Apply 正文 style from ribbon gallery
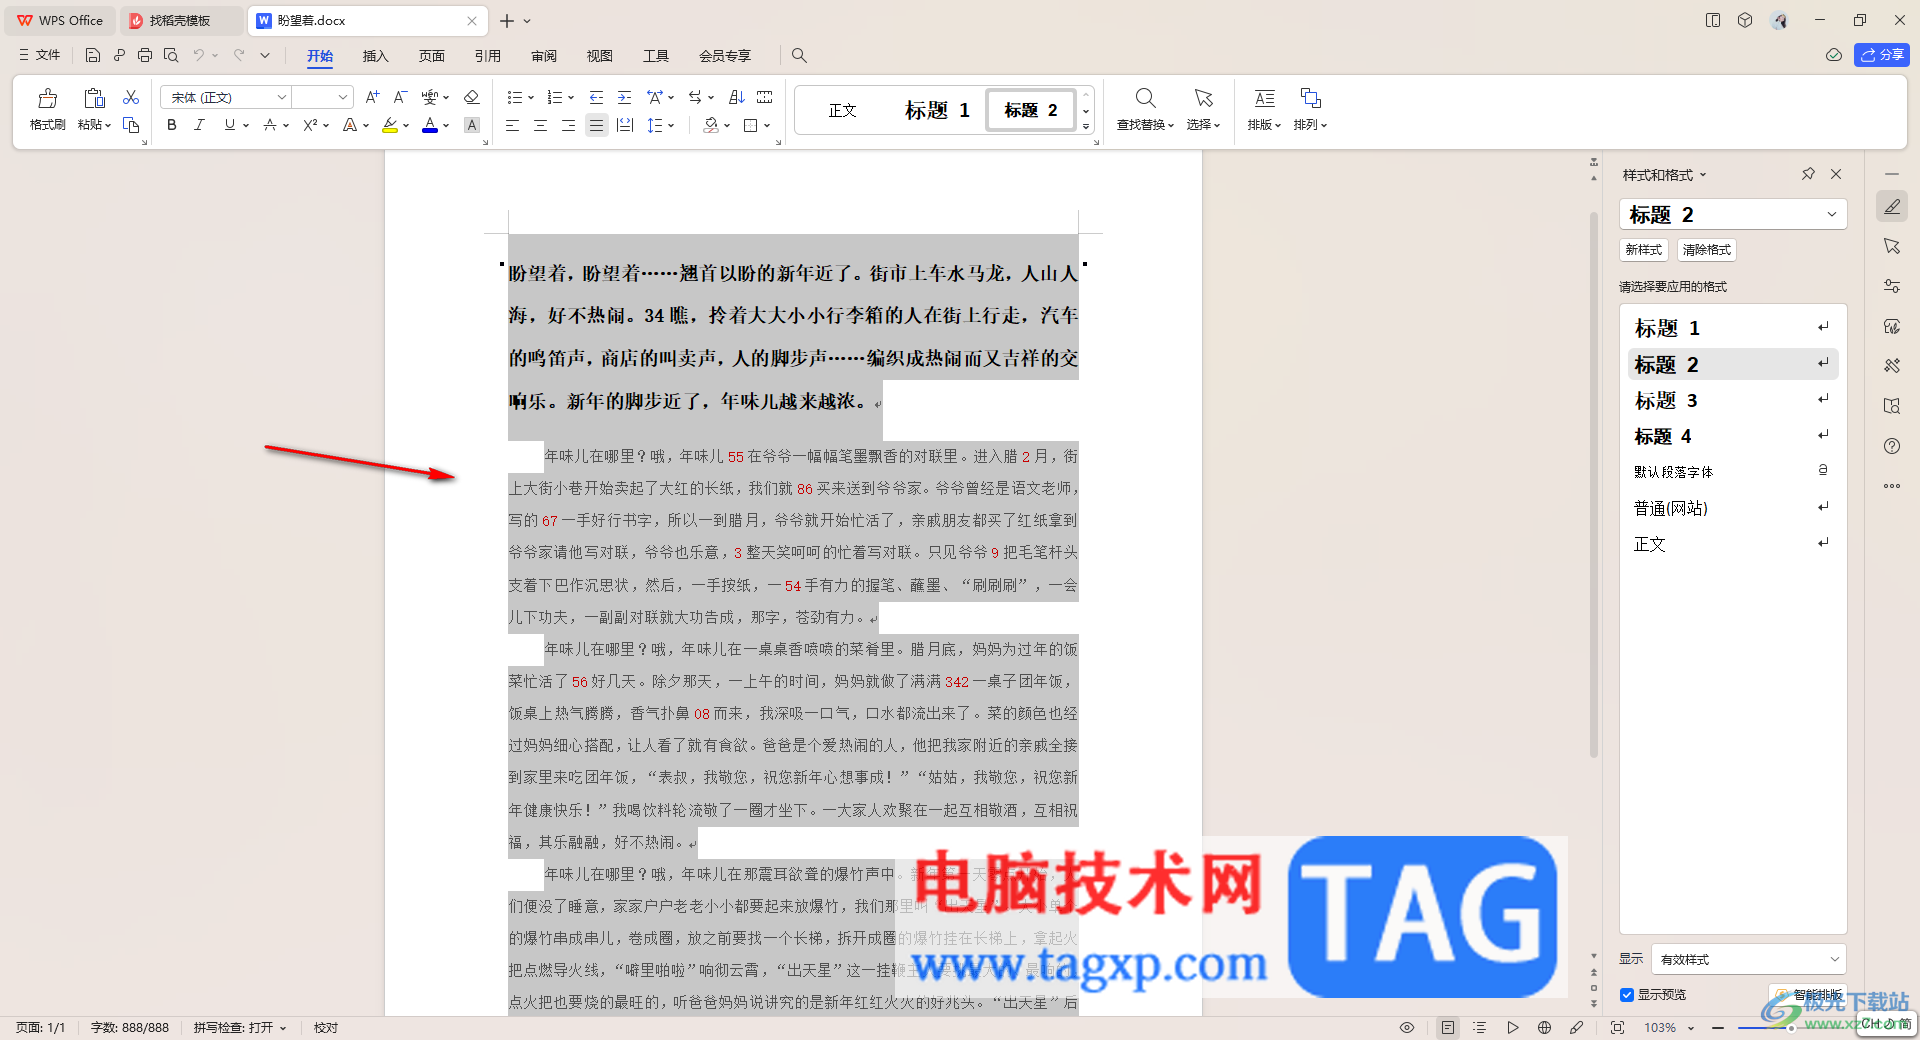The image size is (1920, 1040). pos(843,110)
